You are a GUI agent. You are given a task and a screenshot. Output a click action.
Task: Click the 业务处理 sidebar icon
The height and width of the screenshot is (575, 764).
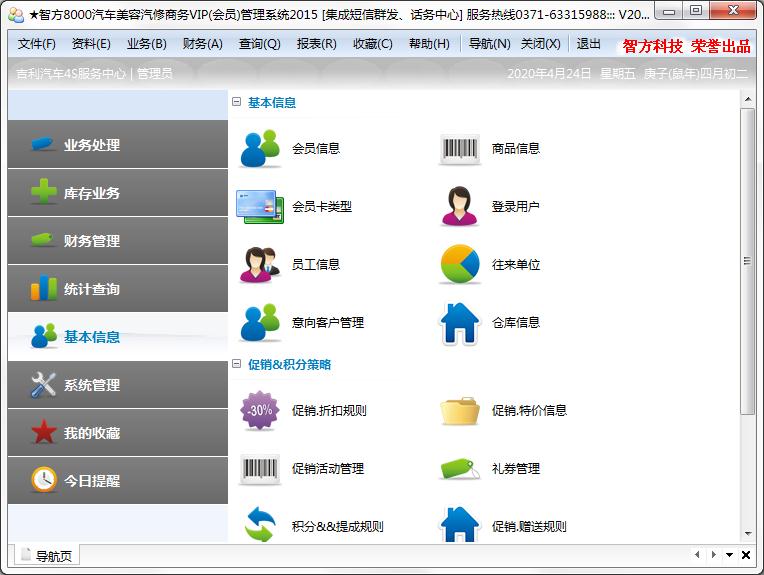click(42, 144)
